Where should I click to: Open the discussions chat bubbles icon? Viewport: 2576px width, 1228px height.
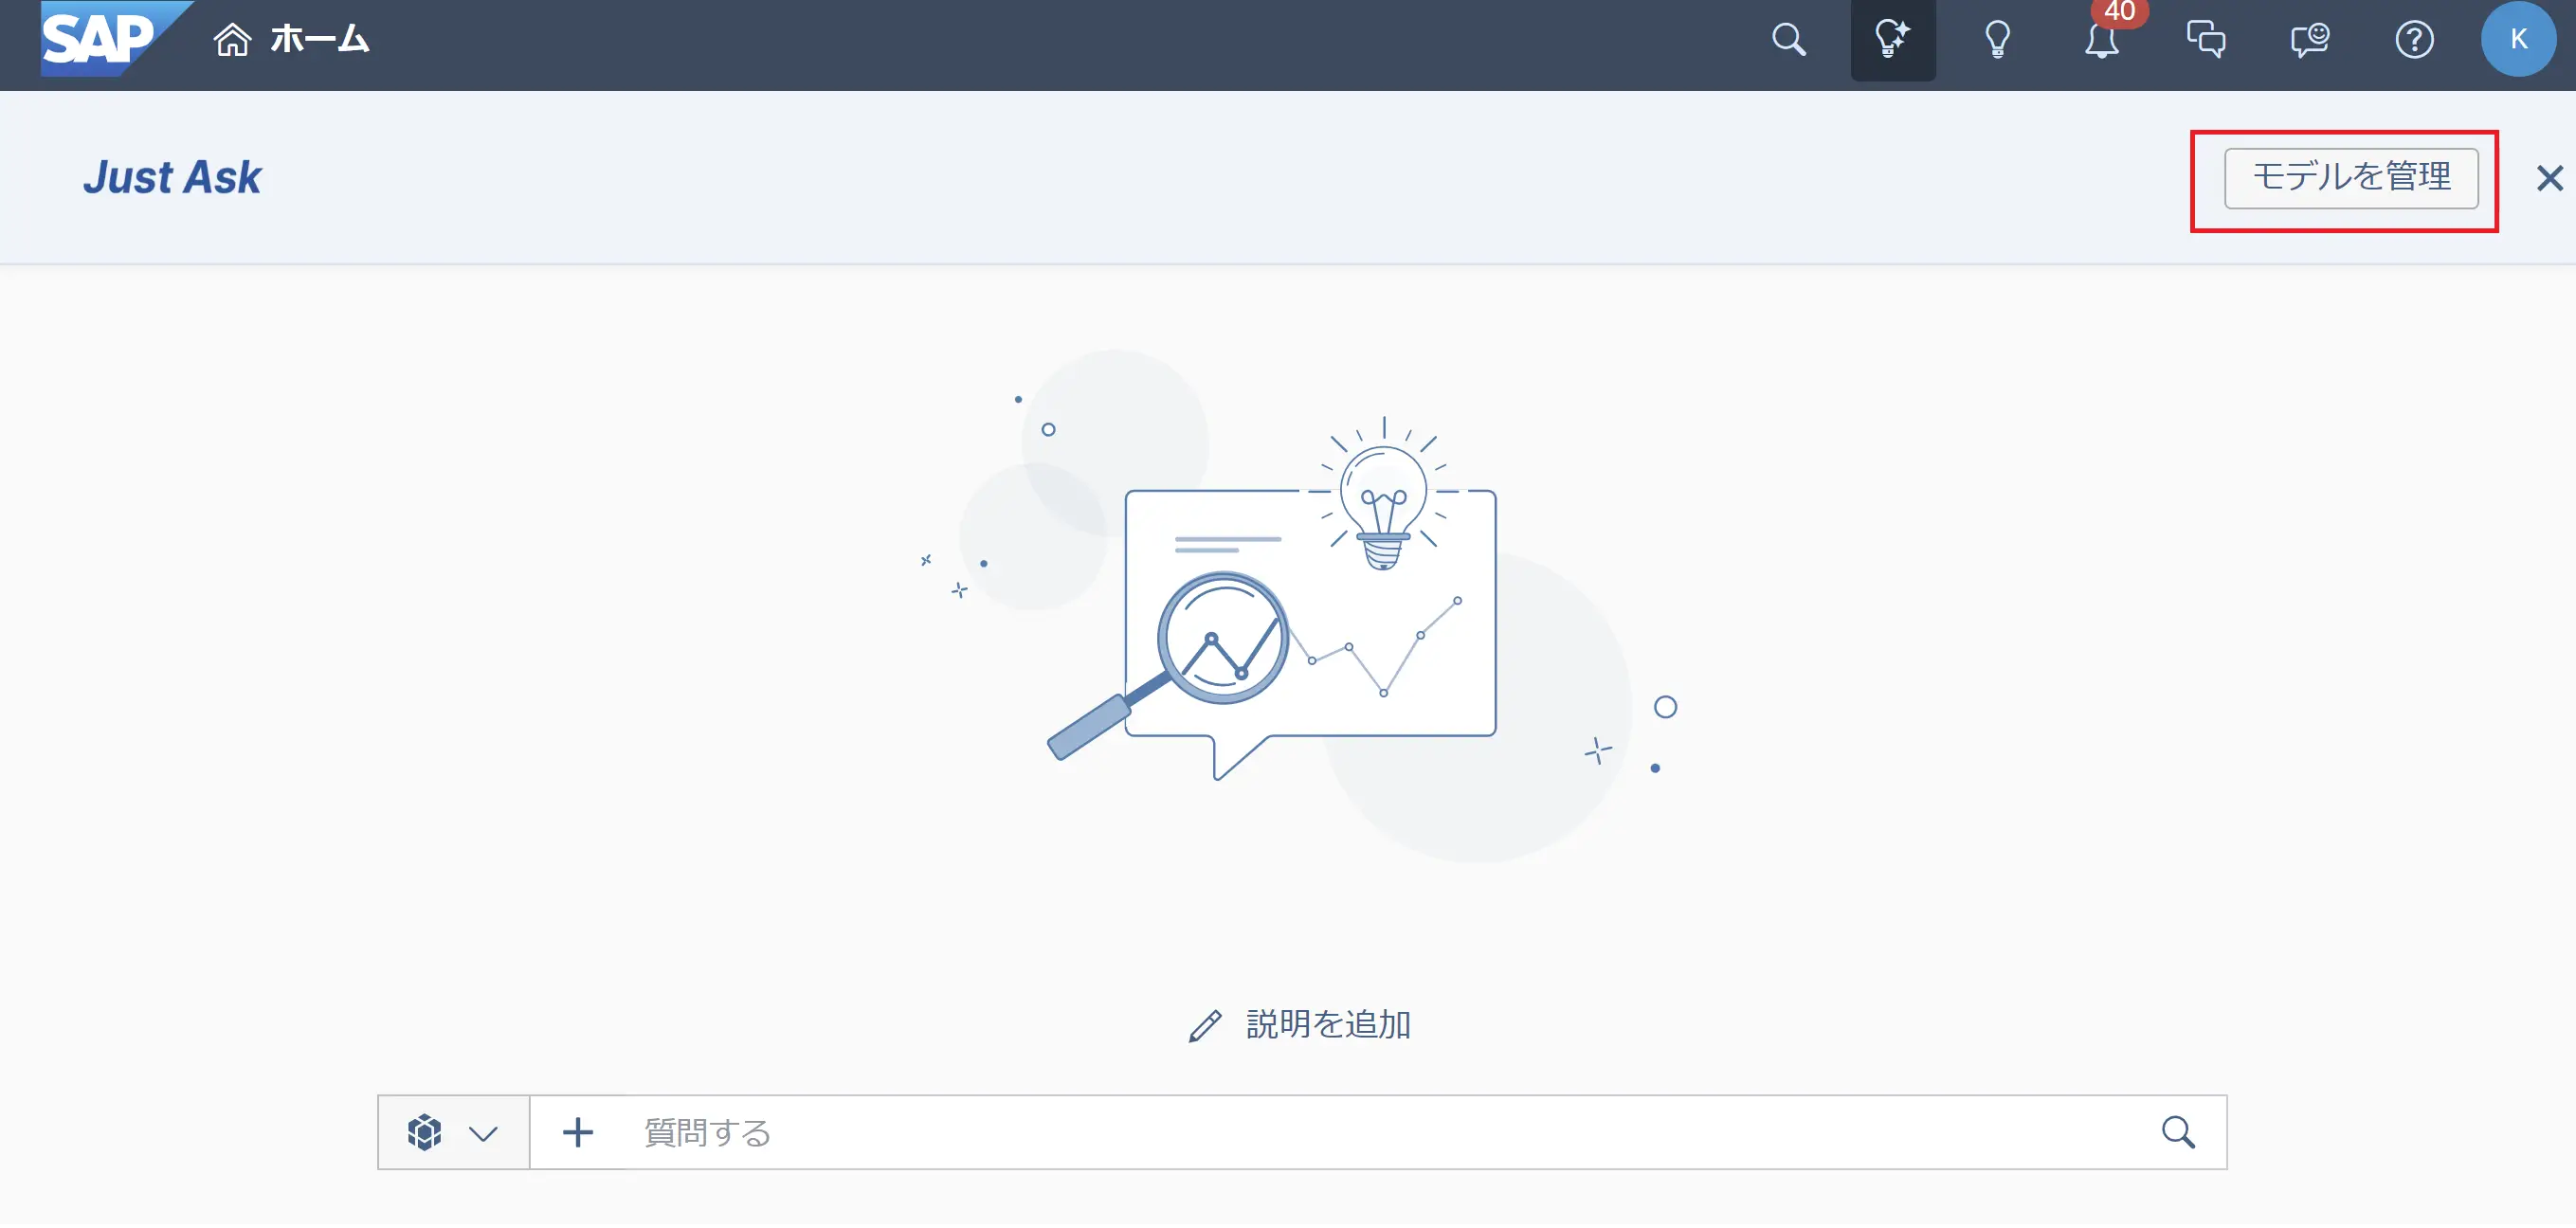(2206, 40)
